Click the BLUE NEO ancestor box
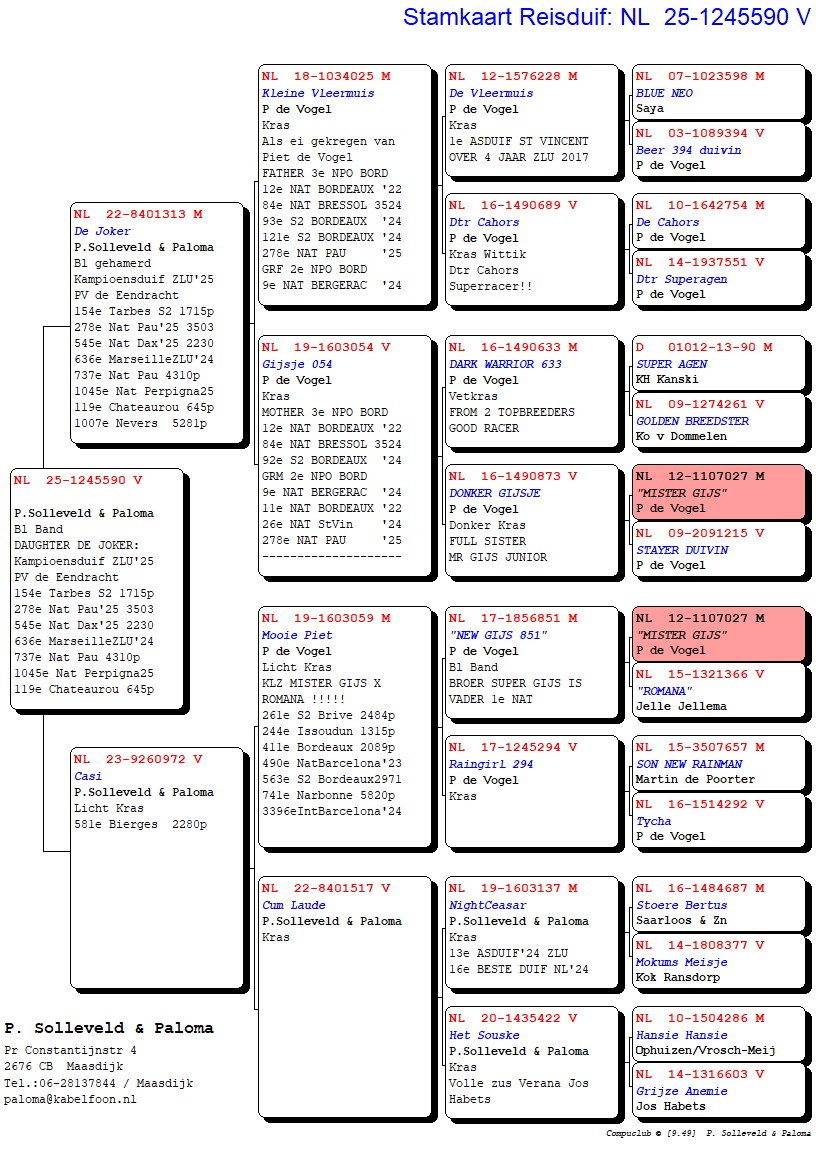The width and height of the screenshot is (816, 1172). [718, 92]
